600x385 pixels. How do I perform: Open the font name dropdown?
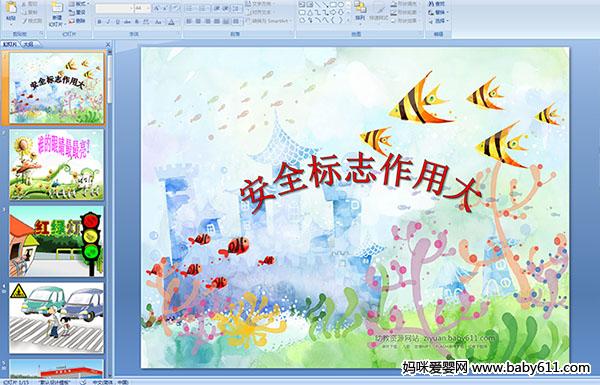point(131,8)
